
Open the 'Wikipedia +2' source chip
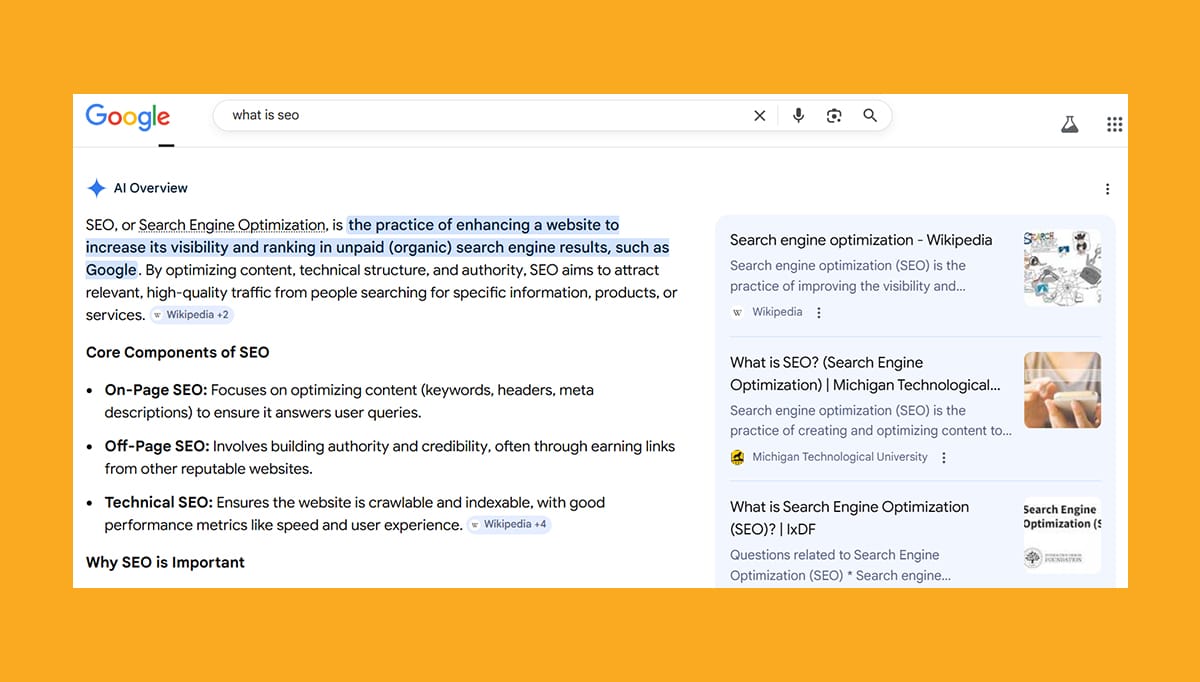coord(191,315)
